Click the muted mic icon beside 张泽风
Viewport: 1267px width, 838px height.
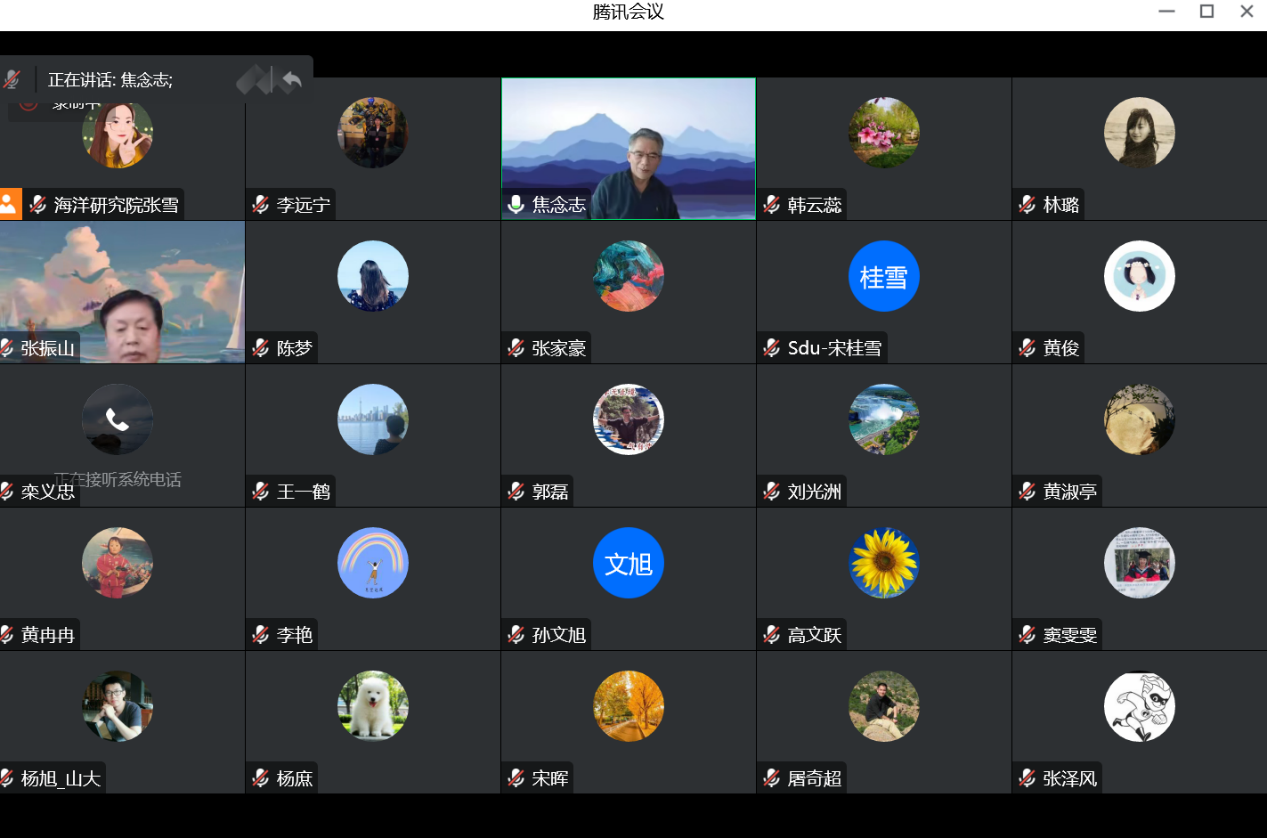point(1027,778)
